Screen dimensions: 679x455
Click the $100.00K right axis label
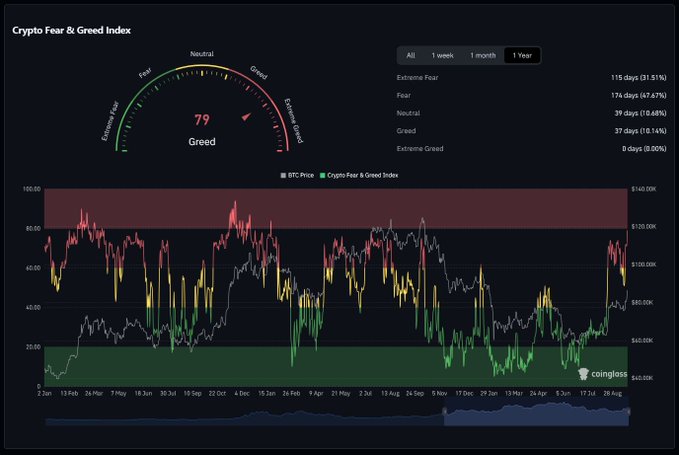point(644,265)
